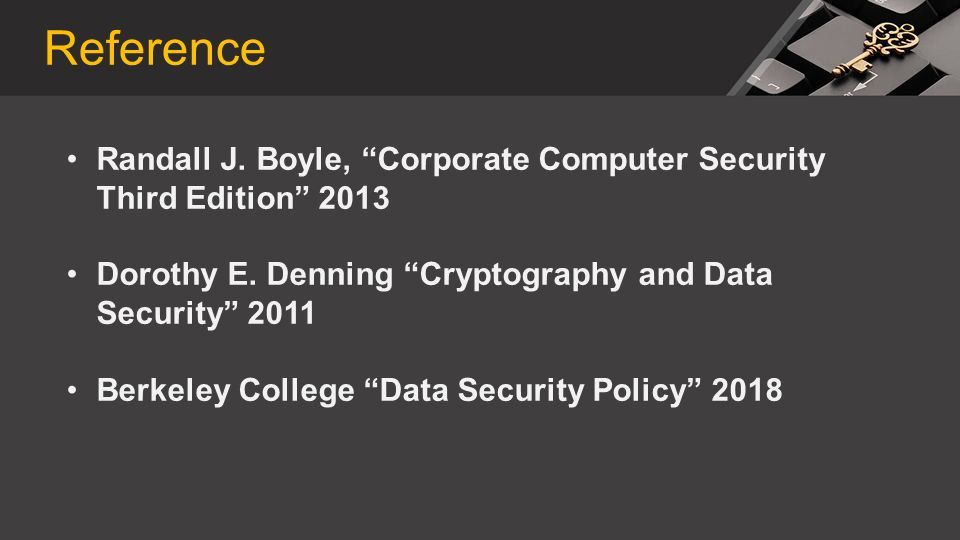Click the name "Randall J. Boyle"
The image size is (960, 540).
click(x=223, y=160)
